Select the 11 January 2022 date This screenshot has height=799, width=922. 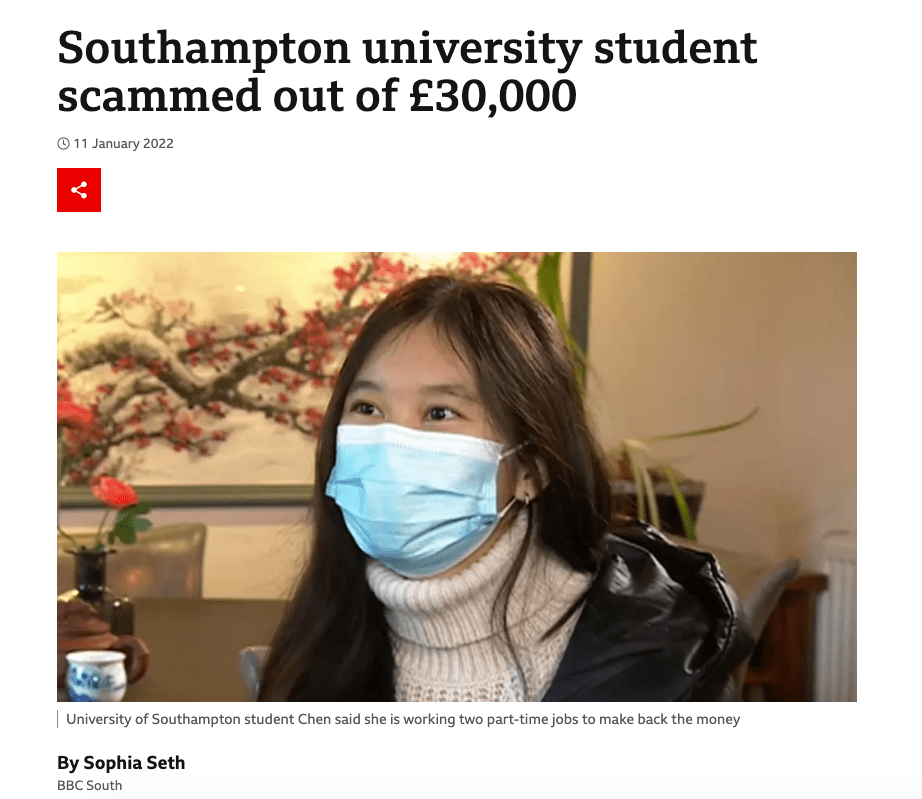click(x=123, y=143)
